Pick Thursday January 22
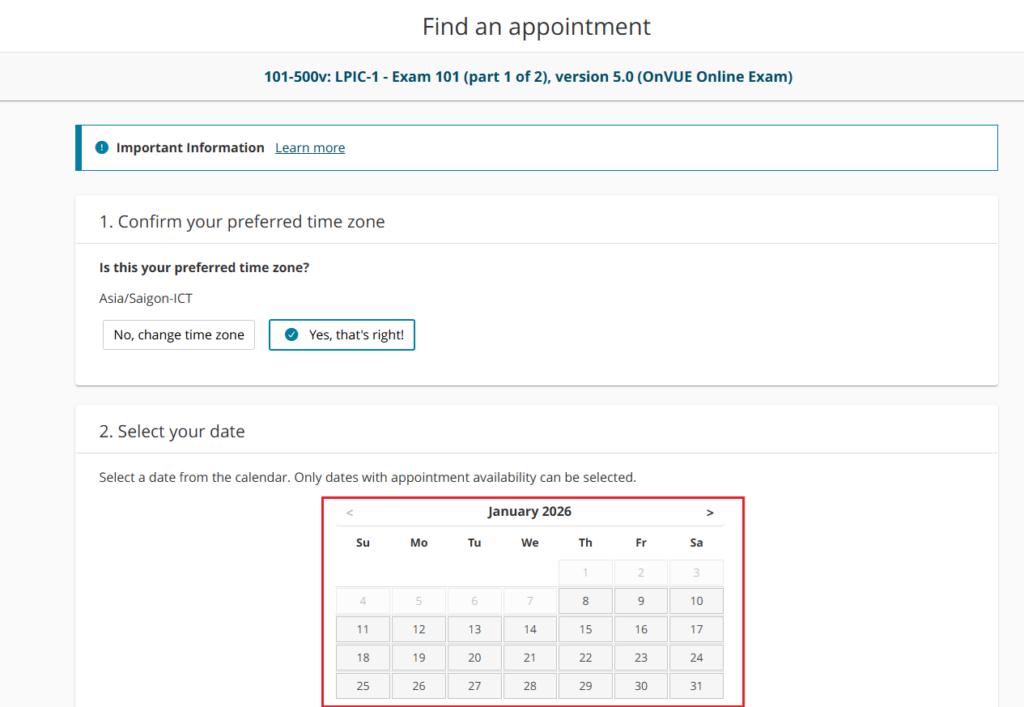Screen dimensions: 1024x707 pos(585,658)
